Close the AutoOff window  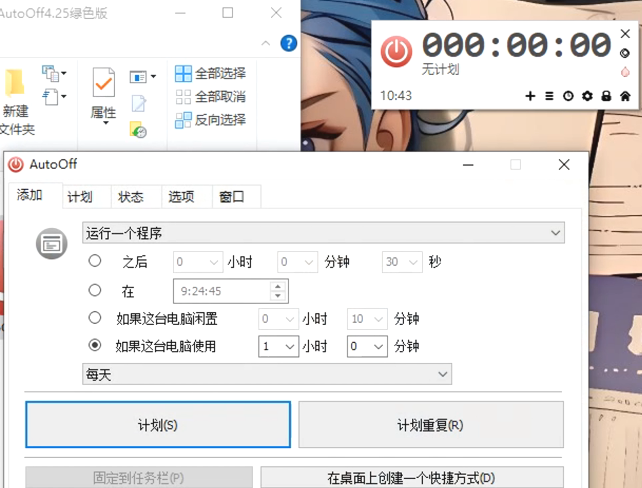point(564,165)
